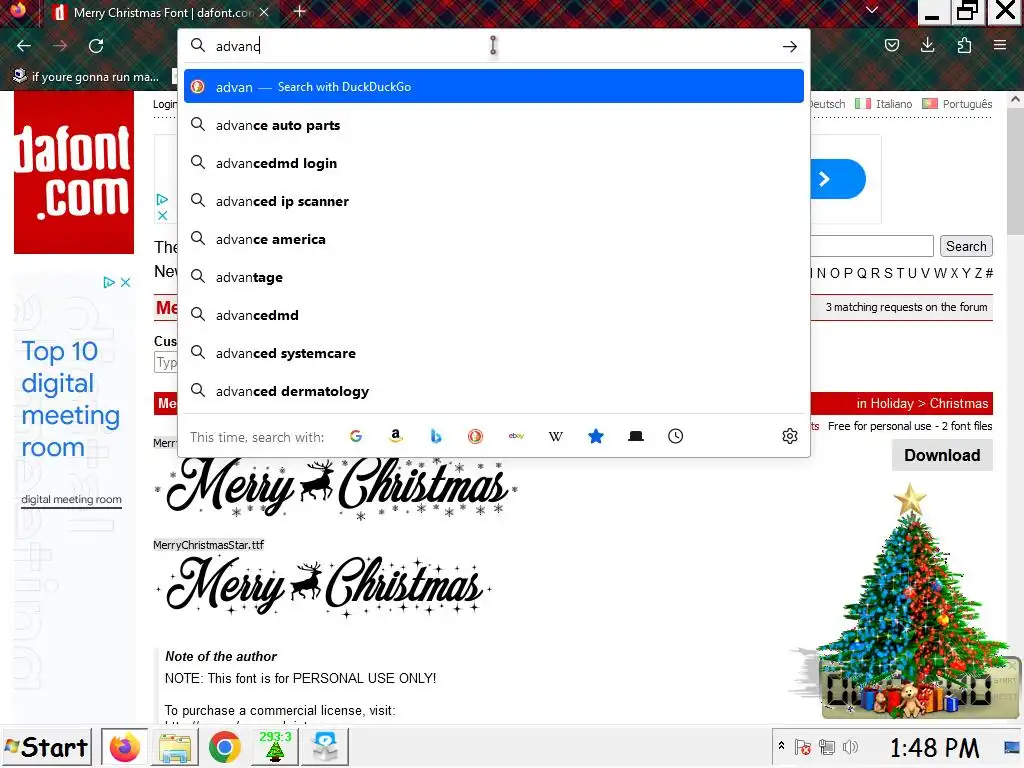This screenshot has width=1024, height=768.
Task: Click the blue ad arrow button
Action: [838, 179]
